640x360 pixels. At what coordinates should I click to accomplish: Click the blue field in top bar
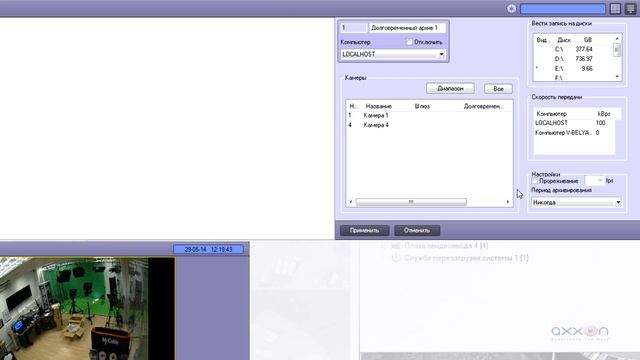coord(563,9)
